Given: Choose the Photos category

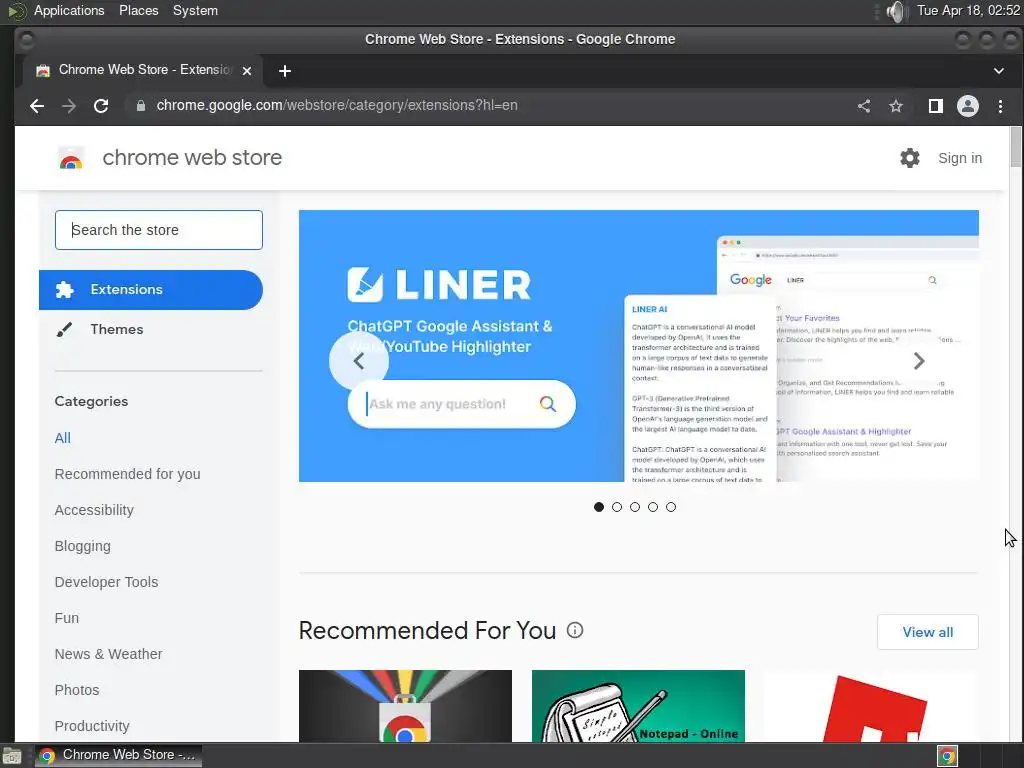Looking at the screenshot, I should click(x=77, y=690).
